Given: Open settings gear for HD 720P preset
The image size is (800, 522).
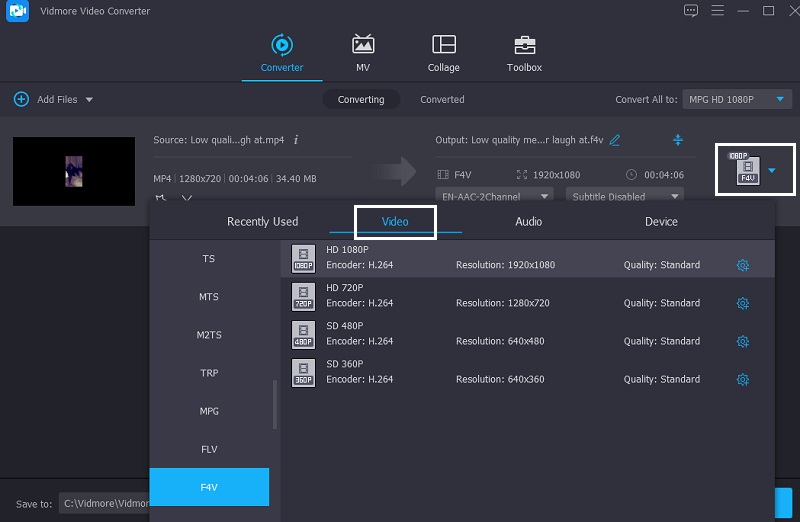Looking at the screenshot, I should coord(742,303).
